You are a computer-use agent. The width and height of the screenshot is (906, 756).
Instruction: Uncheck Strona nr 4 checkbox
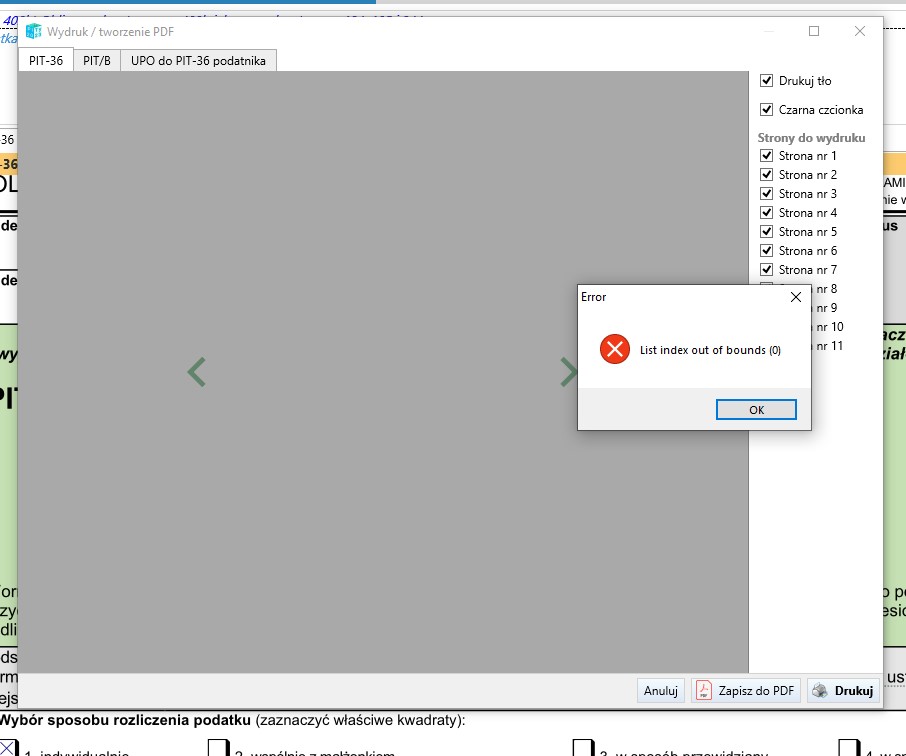[x=767, y=213]
